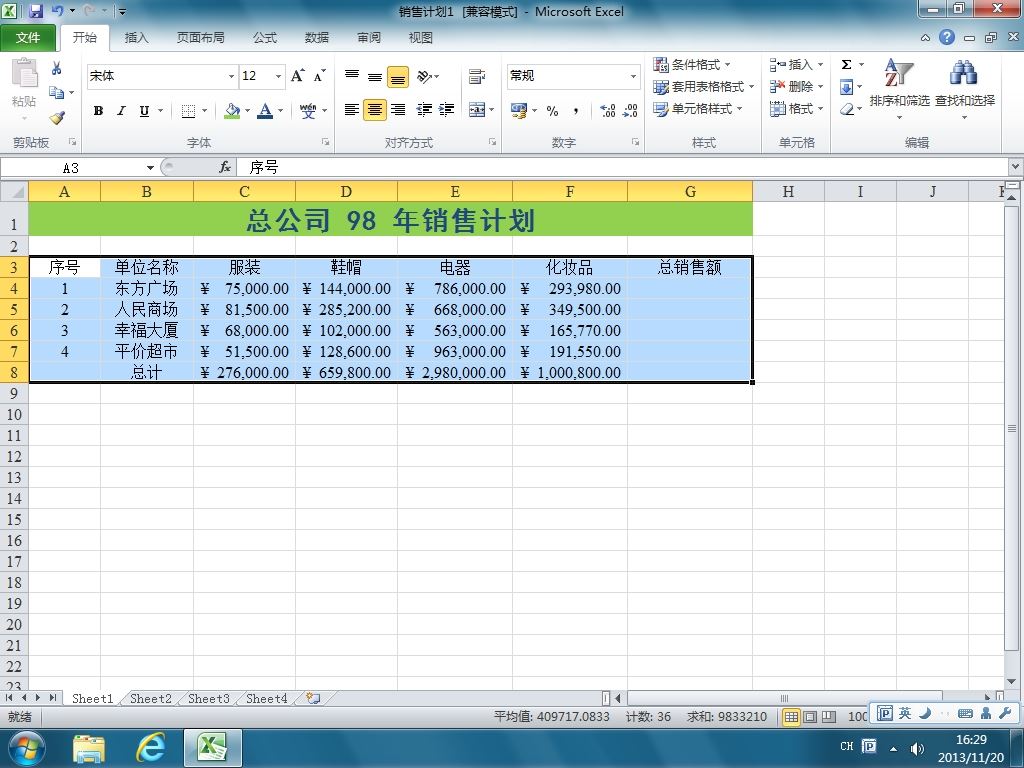Open the 条件格式 dropdown

point(692,64)
